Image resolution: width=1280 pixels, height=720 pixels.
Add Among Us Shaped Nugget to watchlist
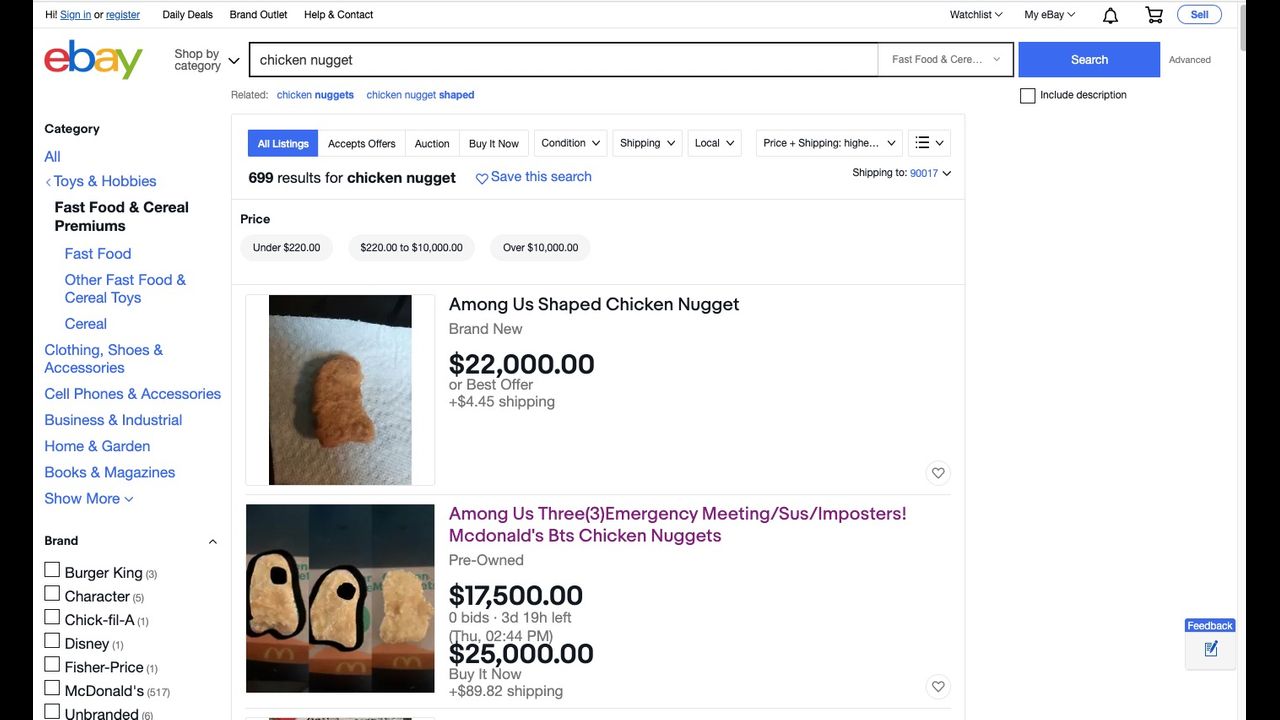[937, 473]
